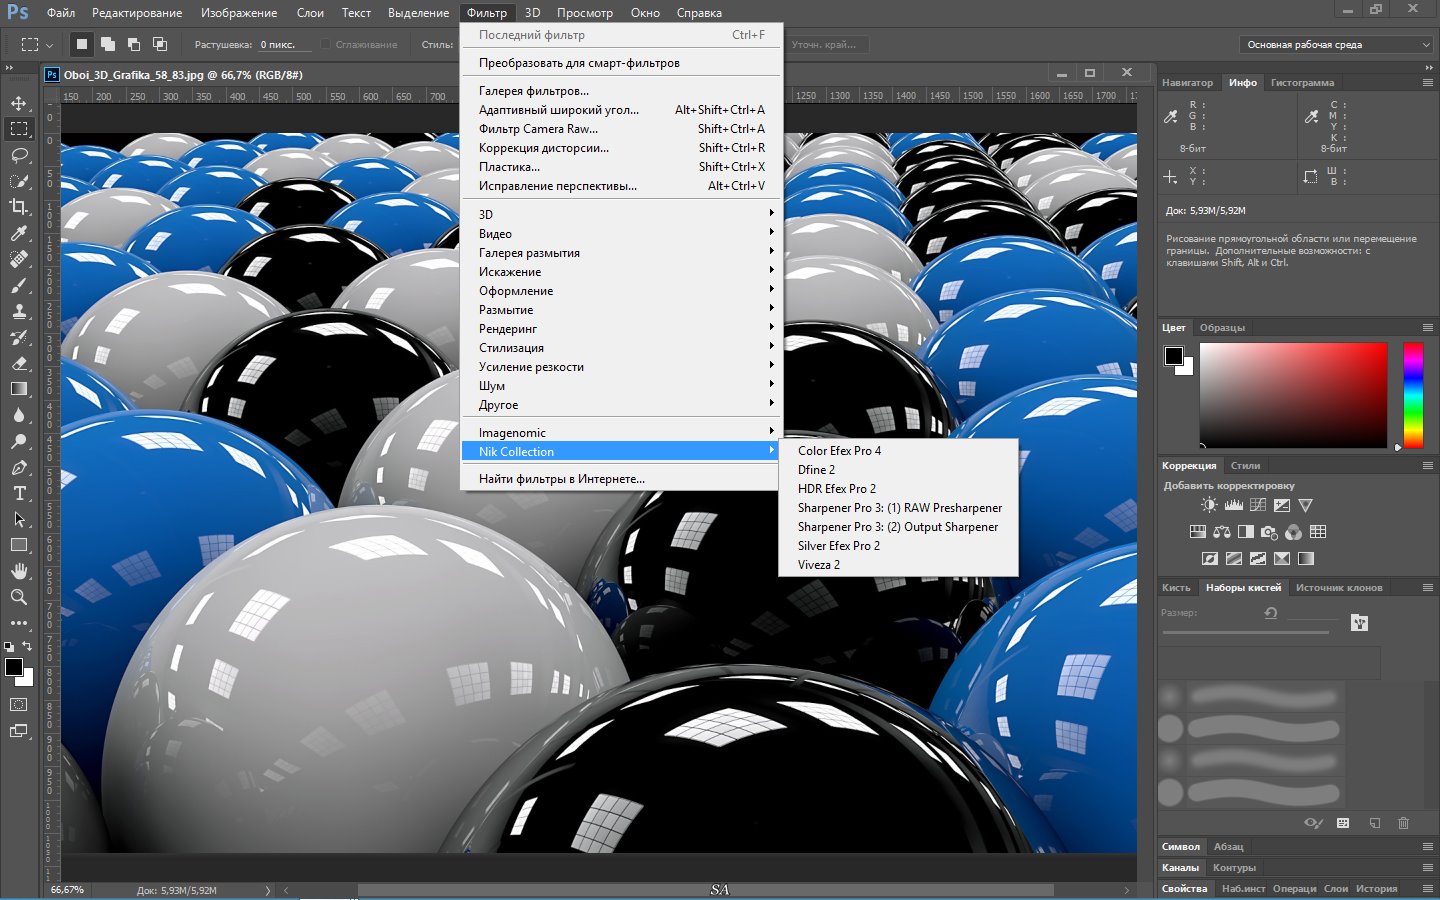Expand the Imagenomic submenu
Image resolution: width=1440 pixels, height=900 pixels.
point(622,432)
